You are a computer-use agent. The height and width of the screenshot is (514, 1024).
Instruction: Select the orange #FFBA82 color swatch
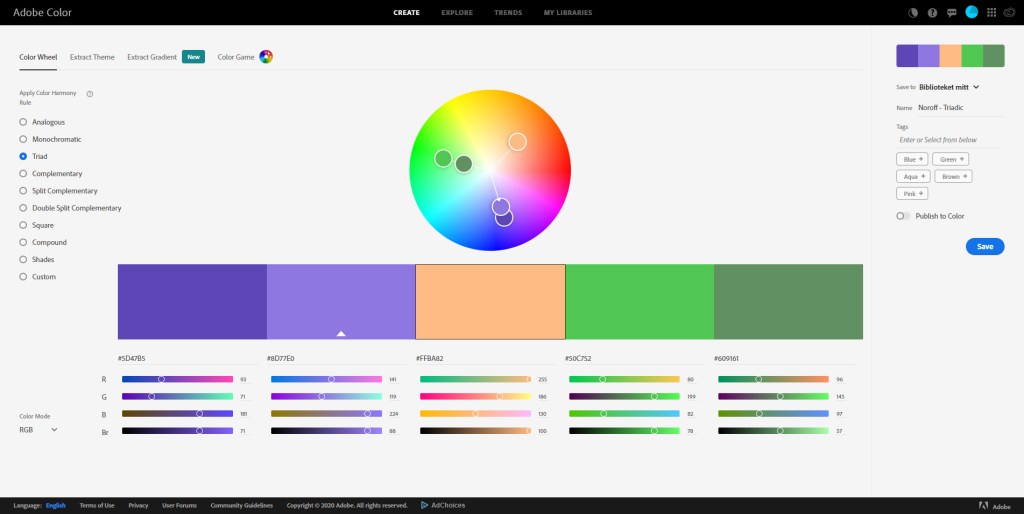click(490, 302)
